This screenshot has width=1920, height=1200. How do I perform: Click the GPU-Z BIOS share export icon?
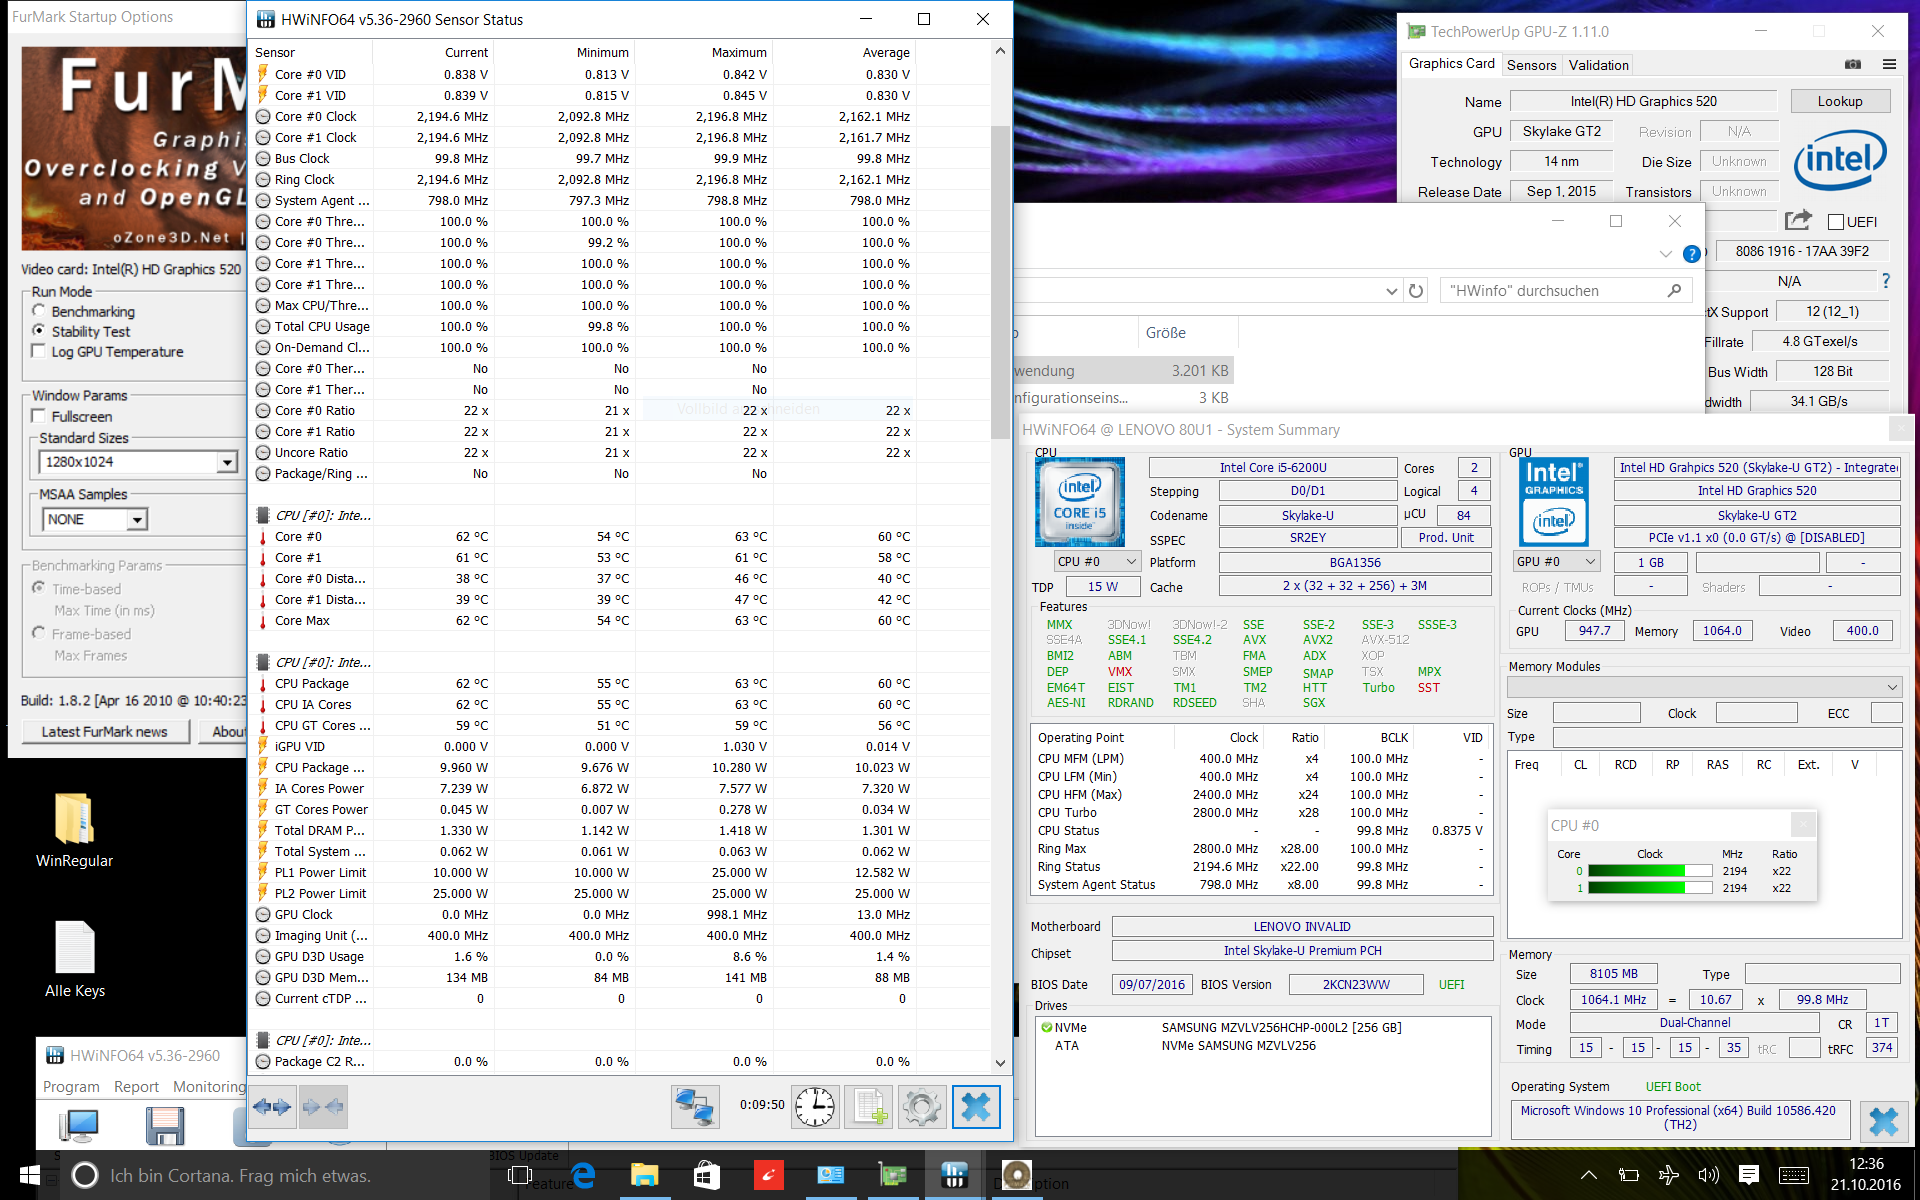1797,220
